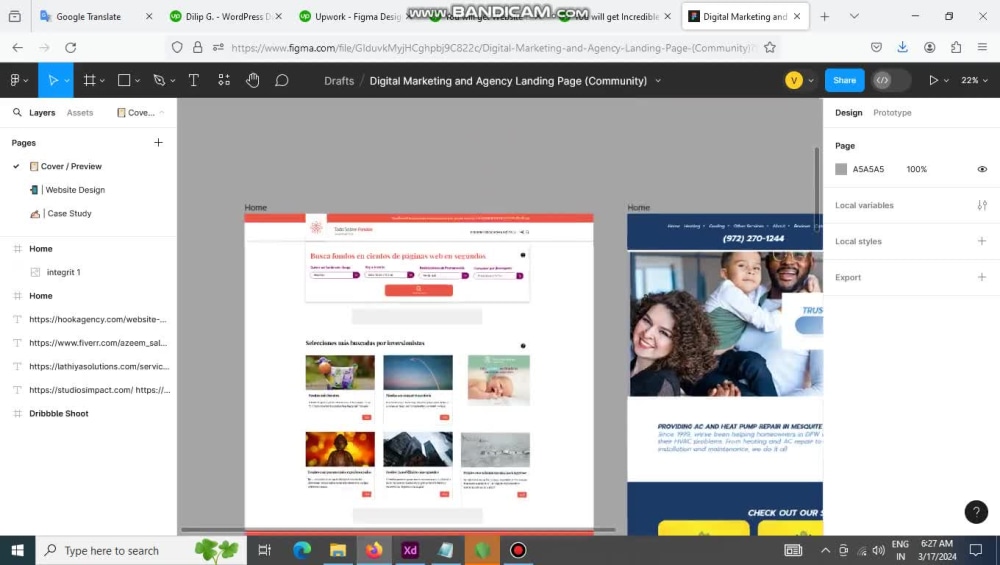Select the Frame tool
Screen dimensions: 1000x565
click(x=89, y=80)
